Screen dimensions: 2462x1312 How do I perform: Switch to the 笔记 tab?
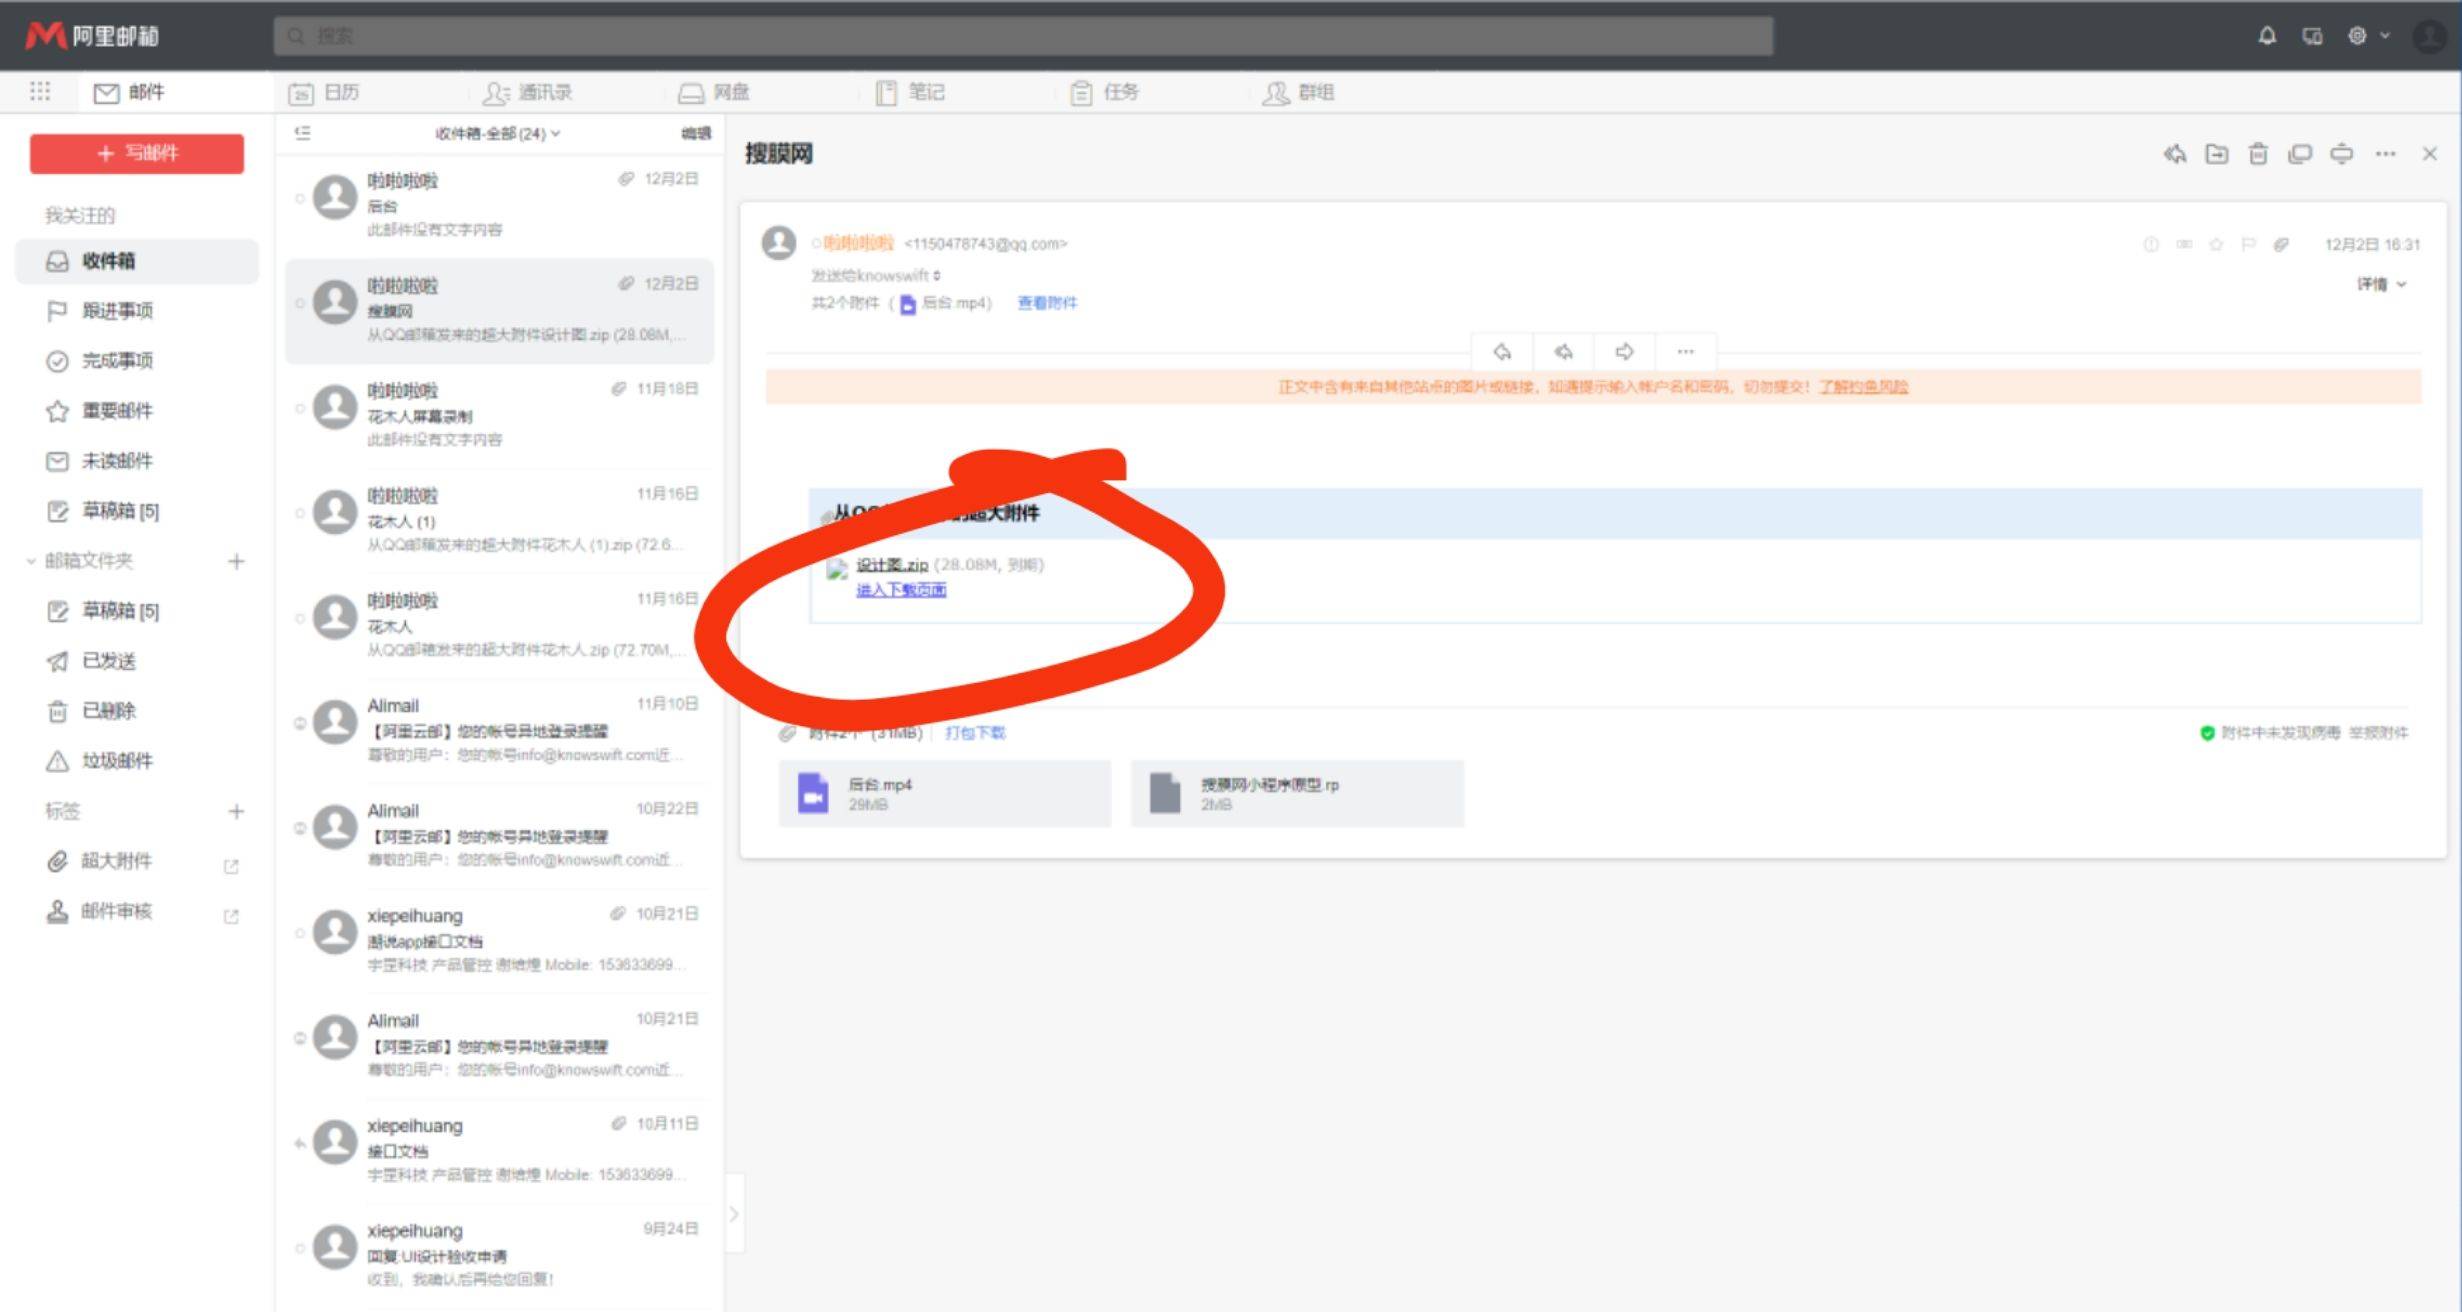(910, 93)
